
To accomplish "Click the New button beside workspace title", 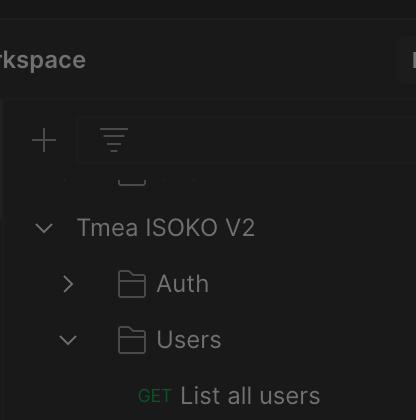I will click(x=406, y=60).
